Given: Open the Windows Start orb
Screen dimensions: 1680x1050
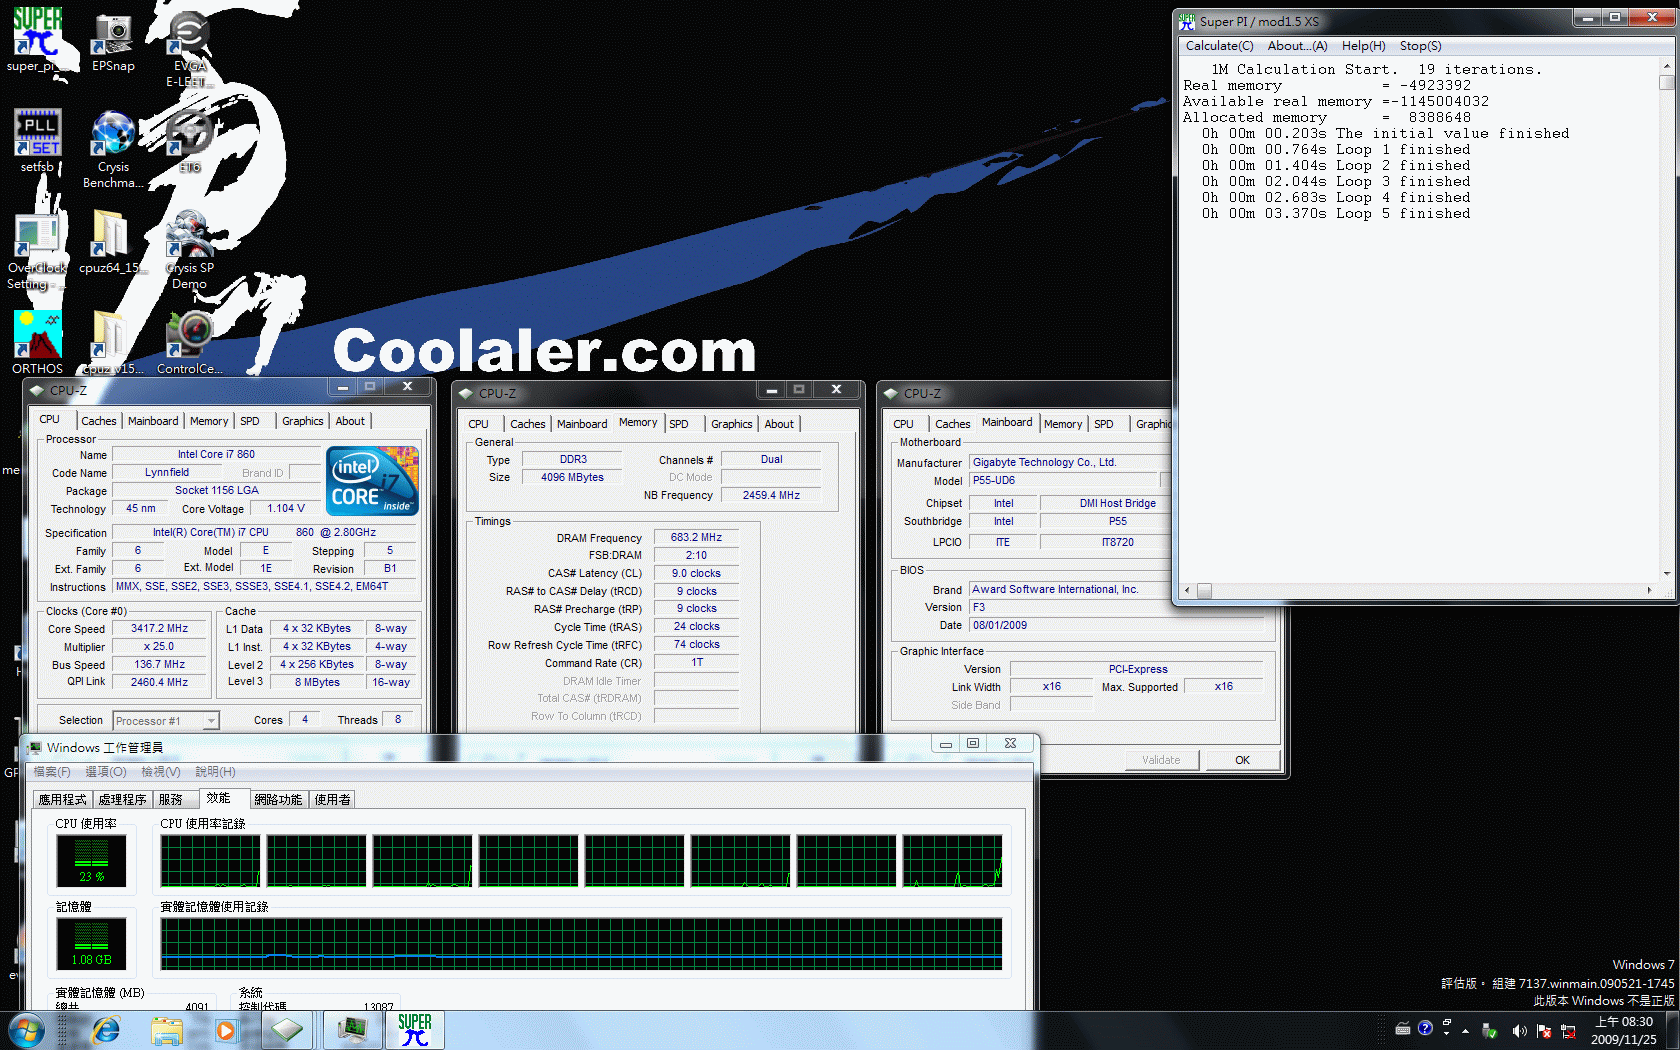Looking at the screenshot, I should point(27,1030).
